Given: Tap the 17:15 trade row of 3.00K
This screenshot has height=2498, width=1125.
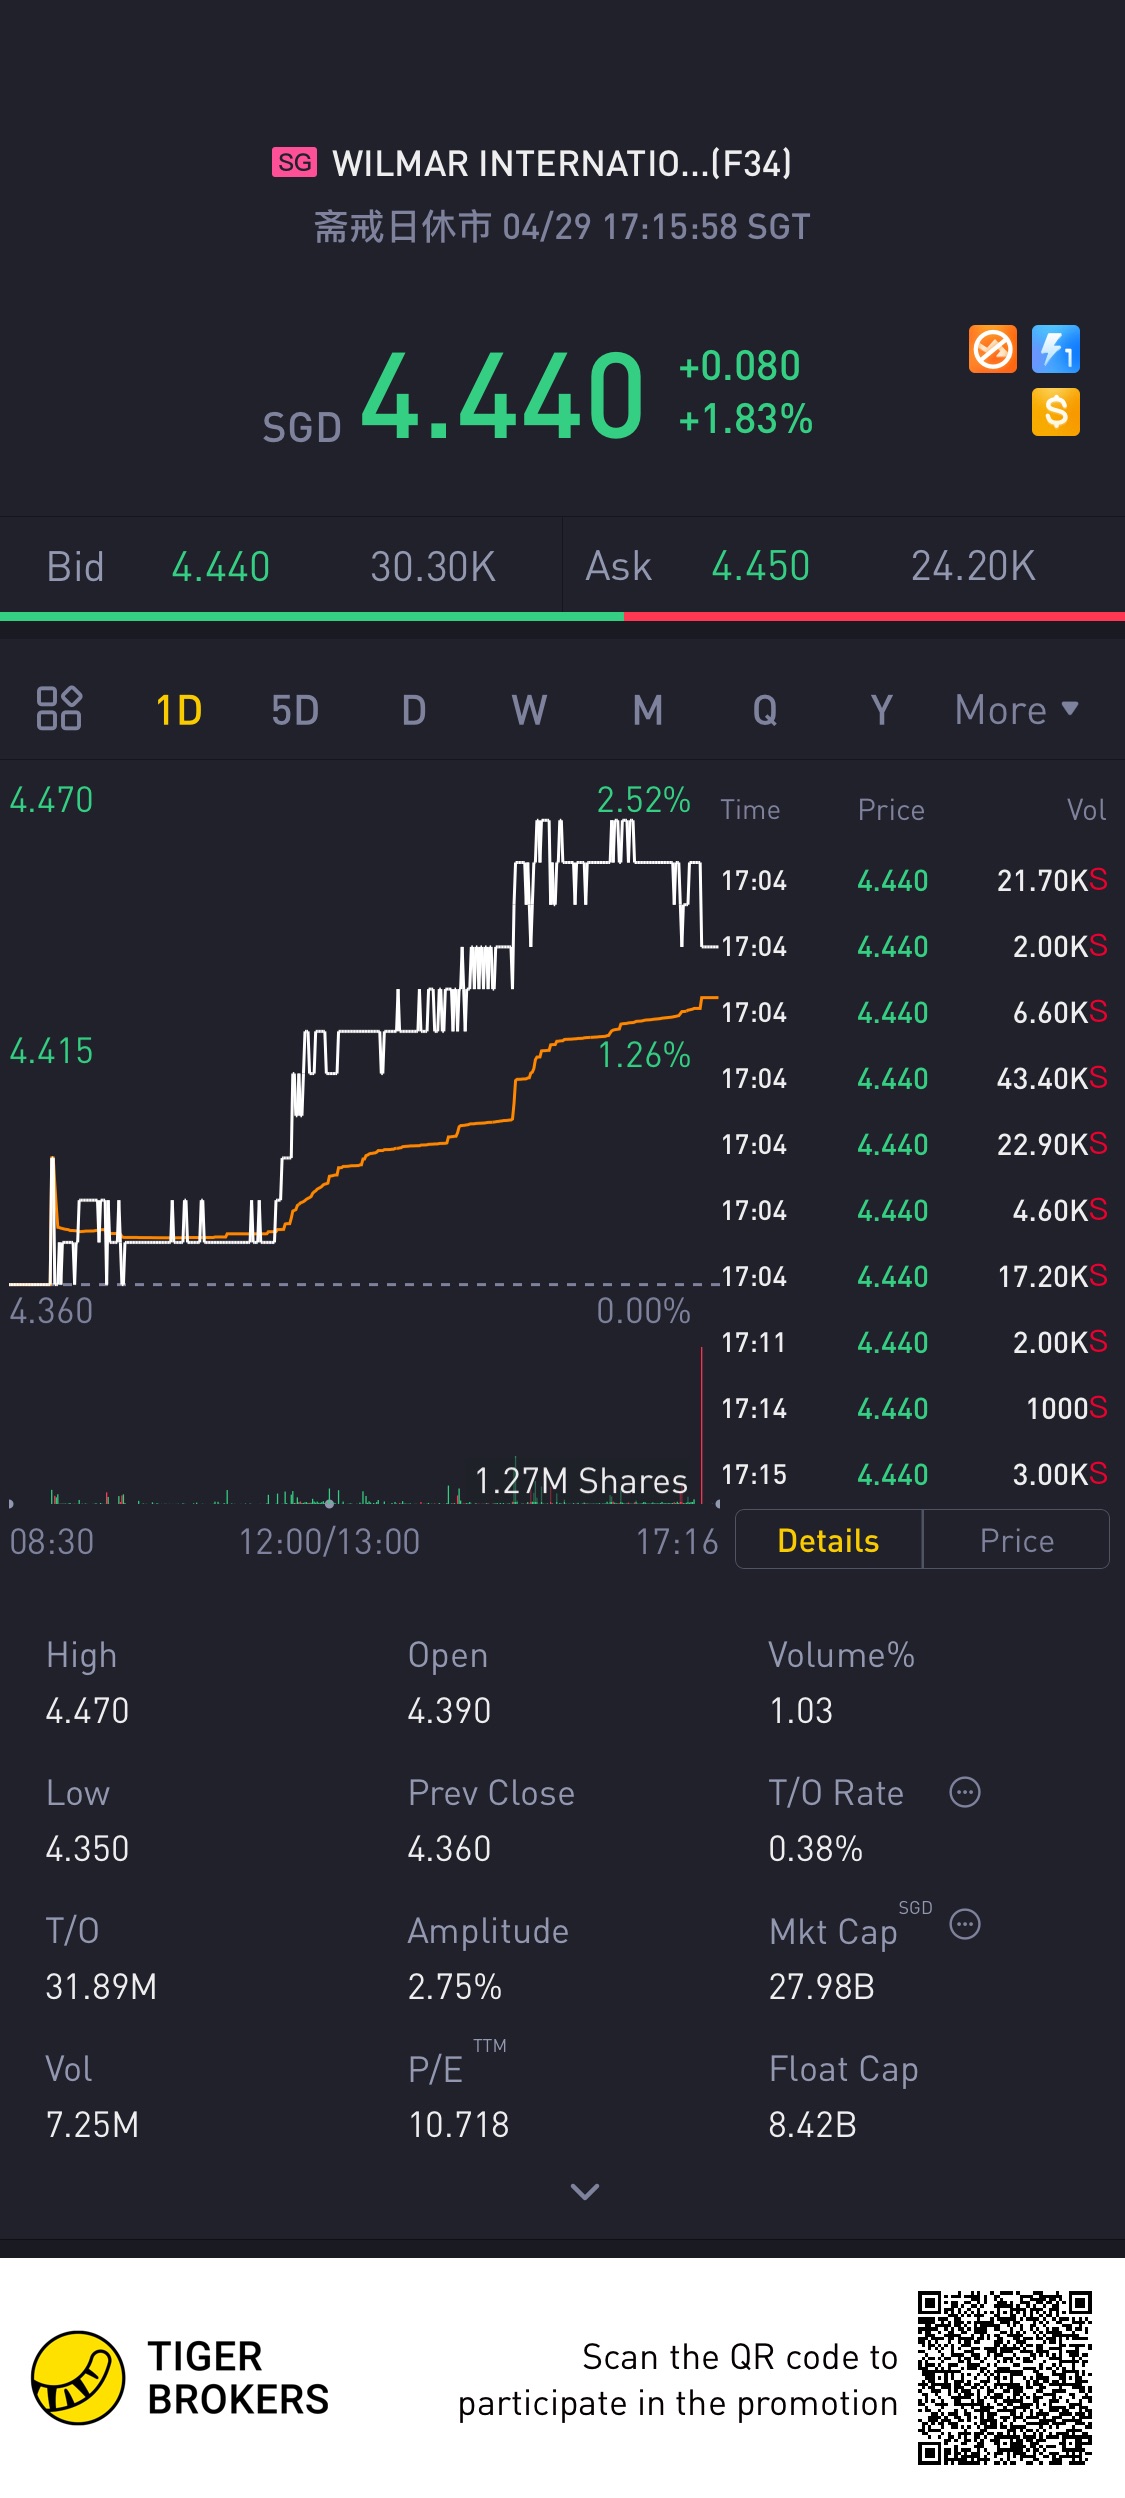Looking at the screenshot, I should 914,1474.
